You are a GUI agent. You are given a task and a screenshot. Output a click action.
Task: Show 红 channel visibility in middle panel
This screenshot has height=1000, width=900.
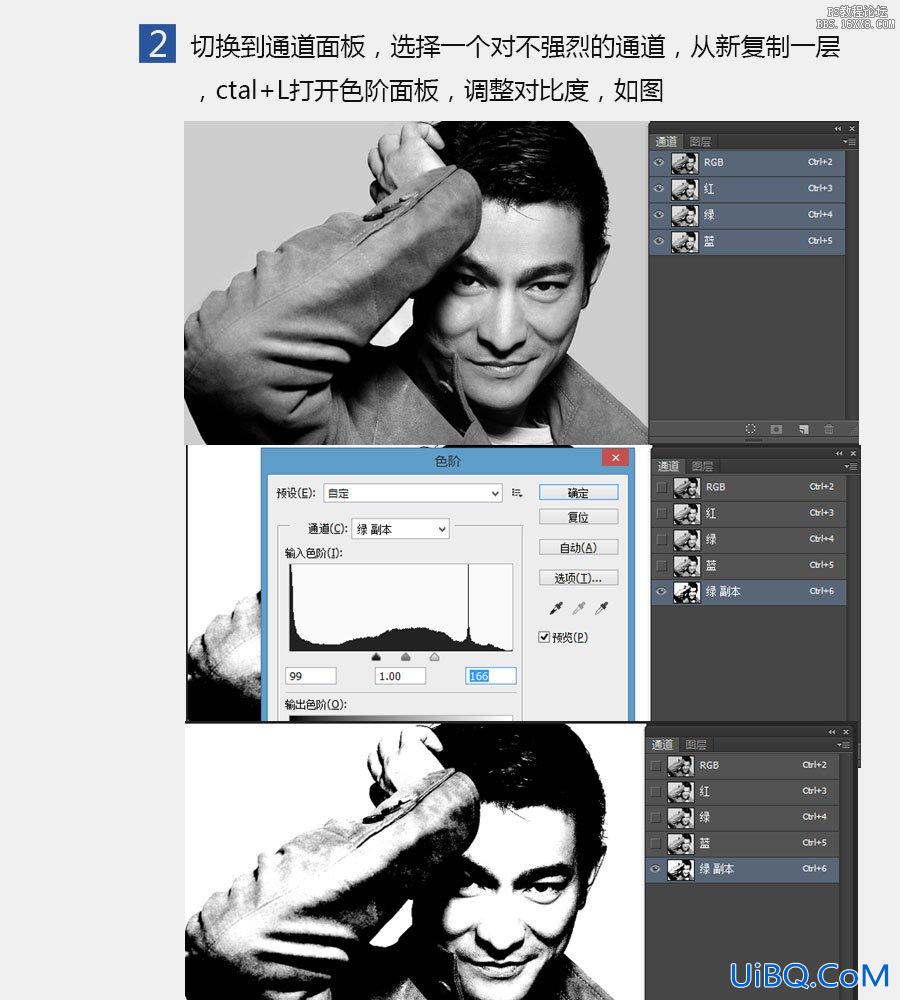click(661, 513)
